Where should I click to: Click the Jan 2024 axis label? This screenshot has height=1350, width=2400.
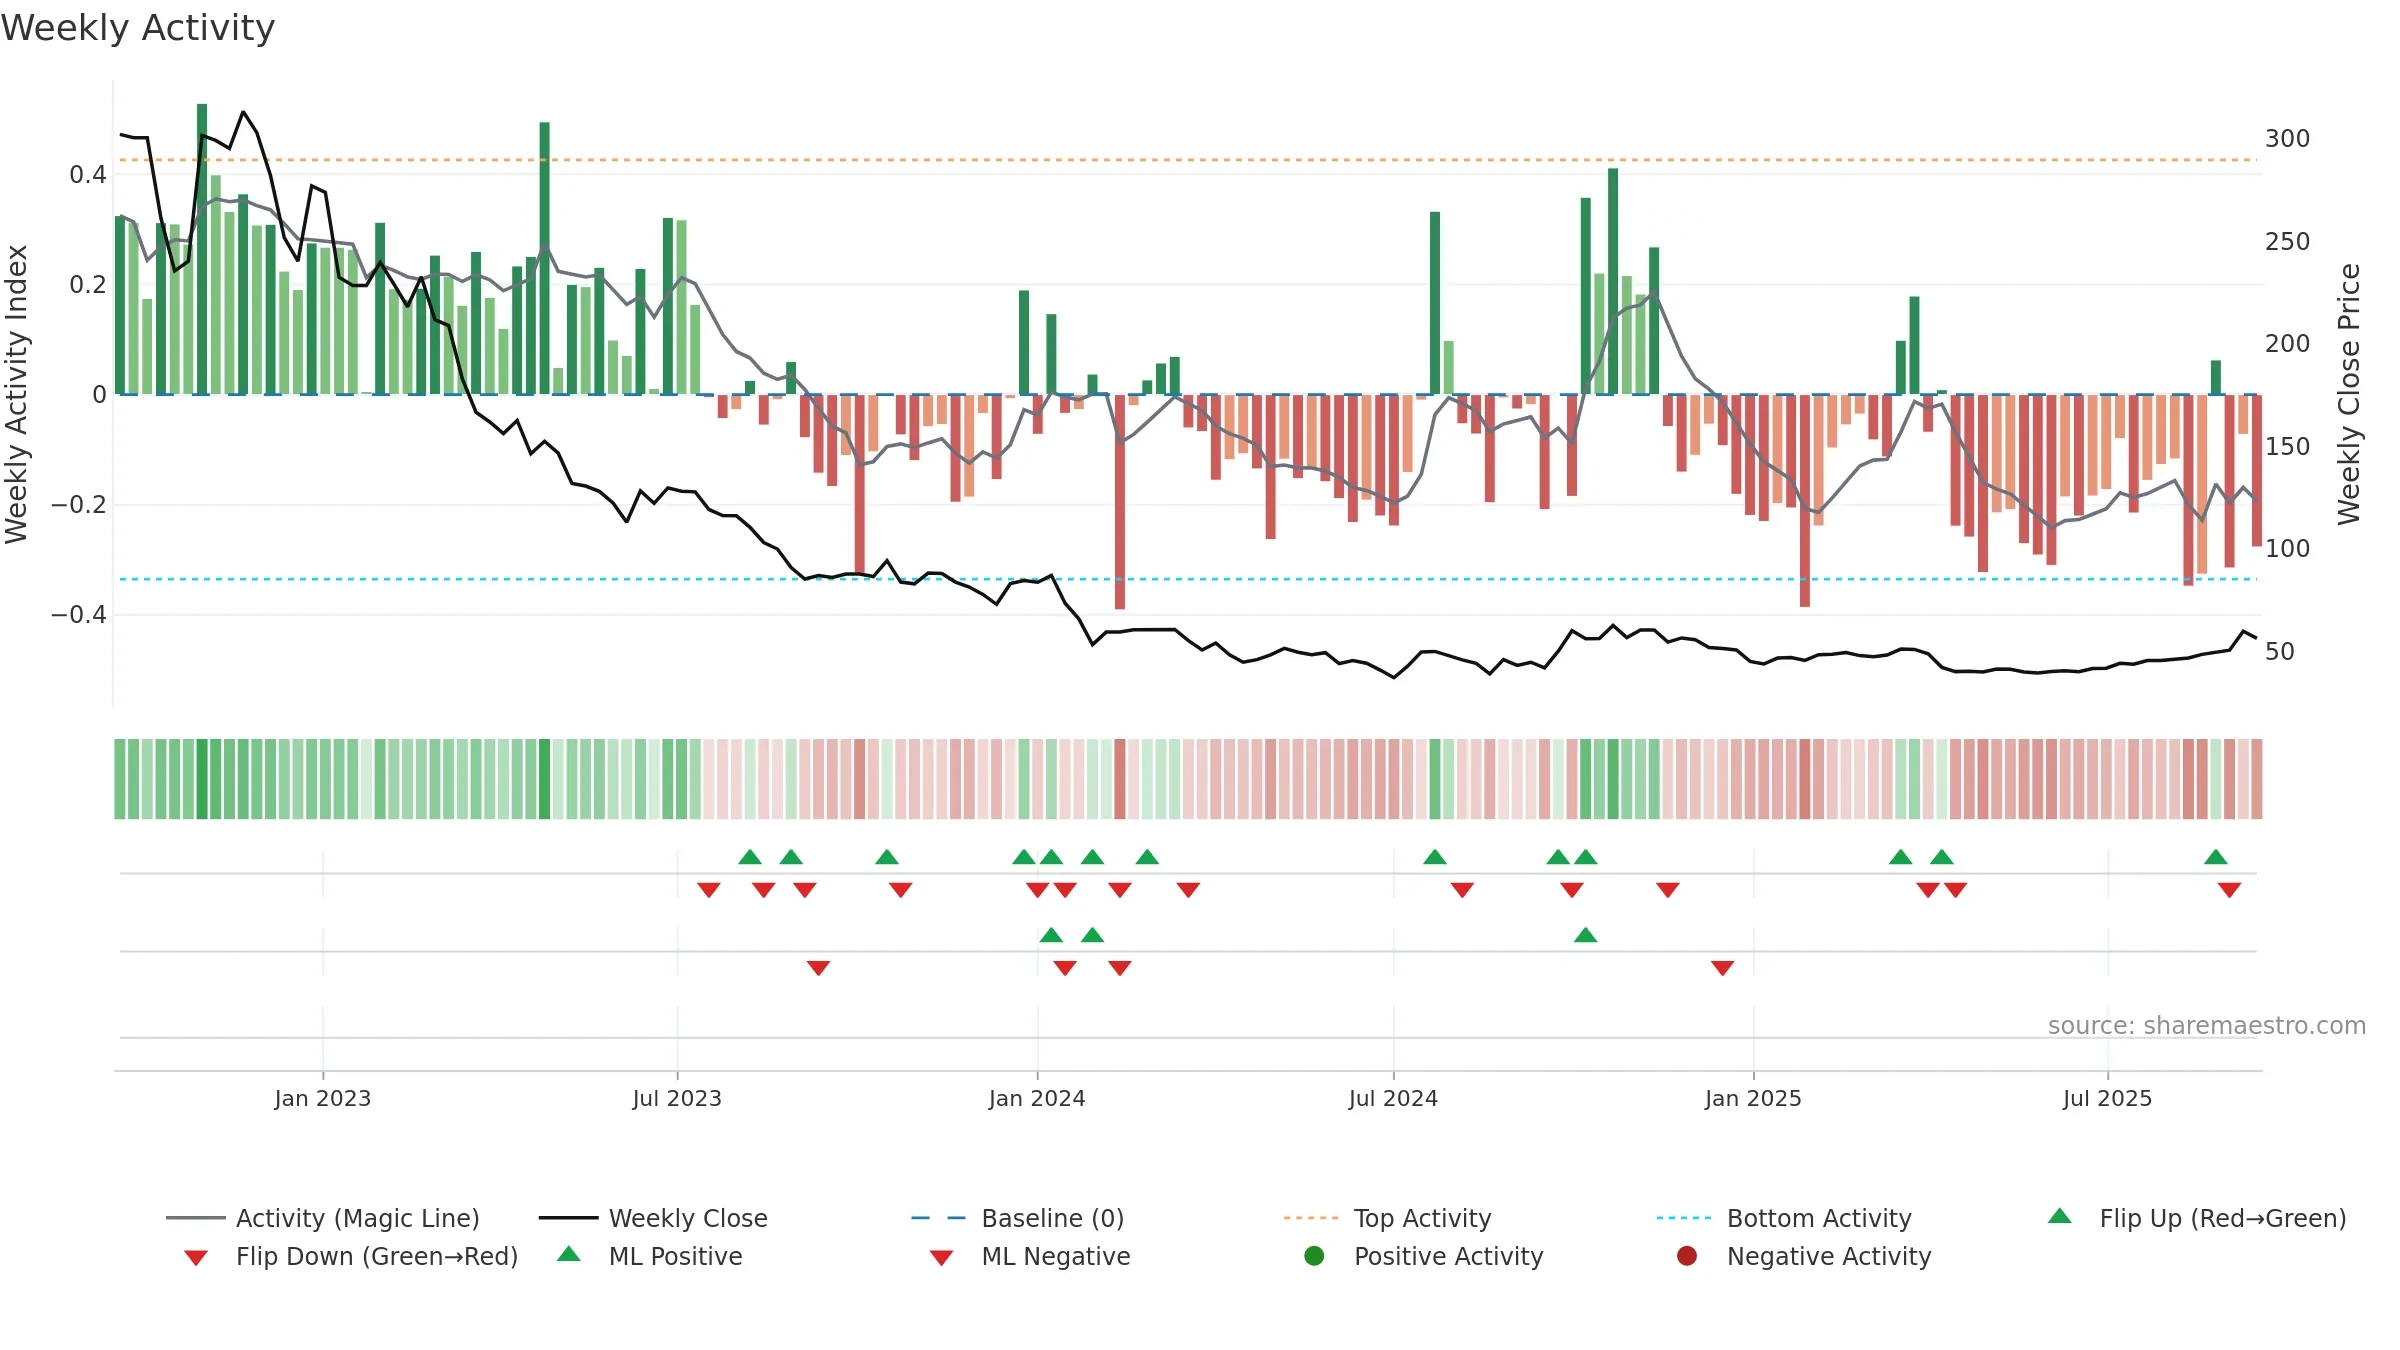[x=1037, y=1098]
